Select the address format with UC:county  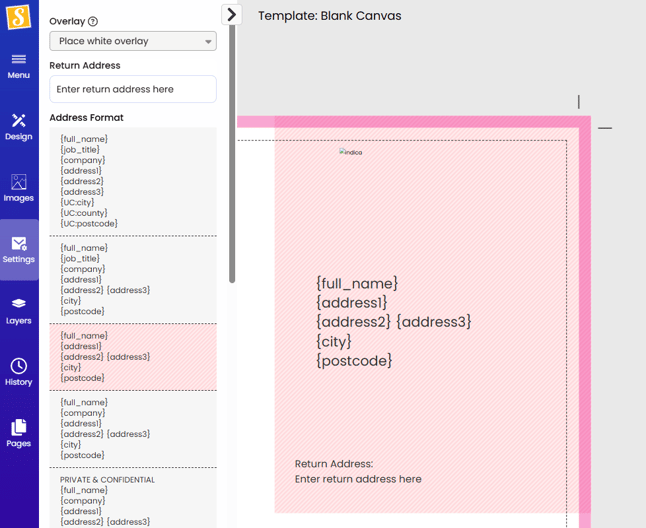133,181
